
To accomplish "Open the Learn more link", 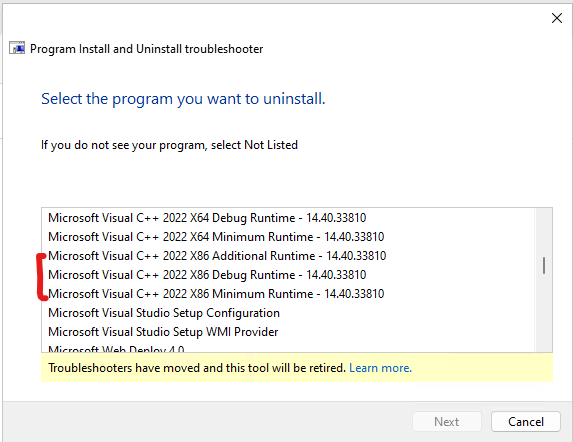I will (380, 368).
